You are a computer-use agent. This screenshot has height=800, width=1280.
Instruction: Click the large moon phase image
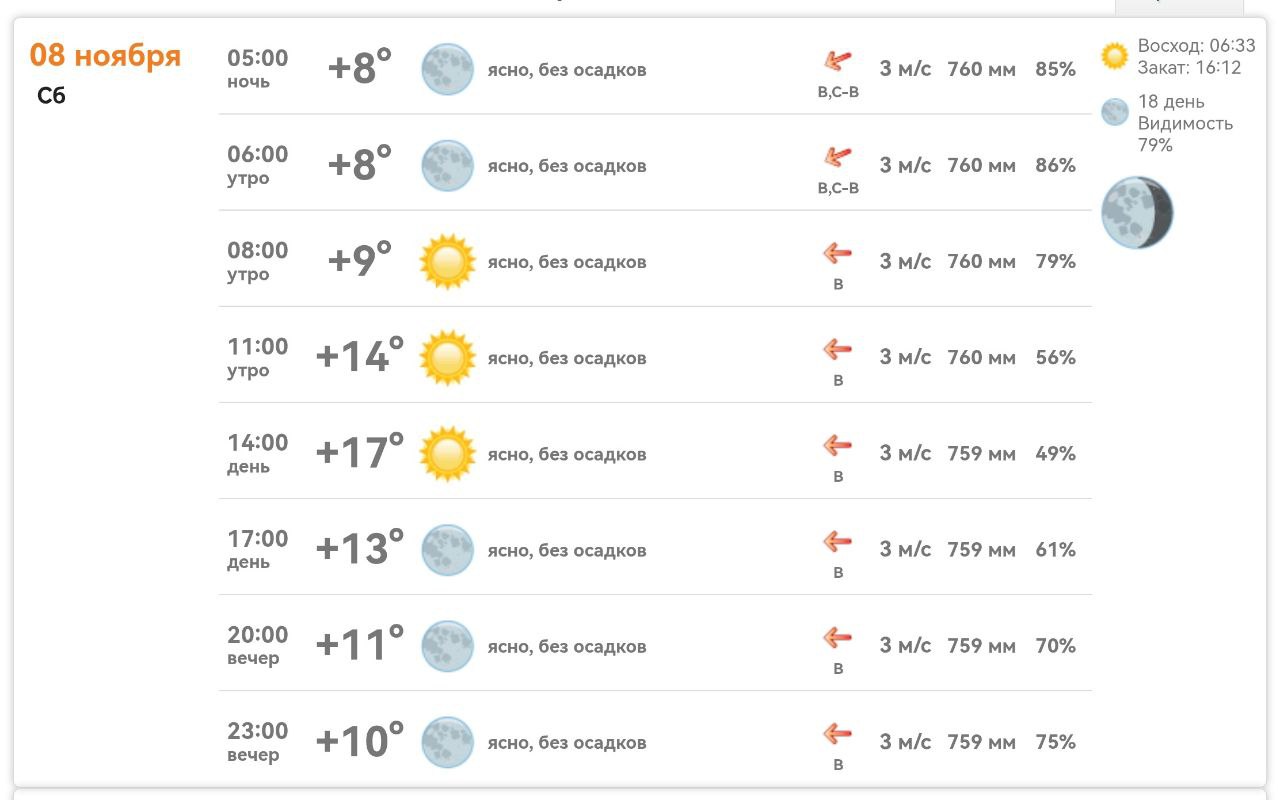click(x=1137, y=213)
